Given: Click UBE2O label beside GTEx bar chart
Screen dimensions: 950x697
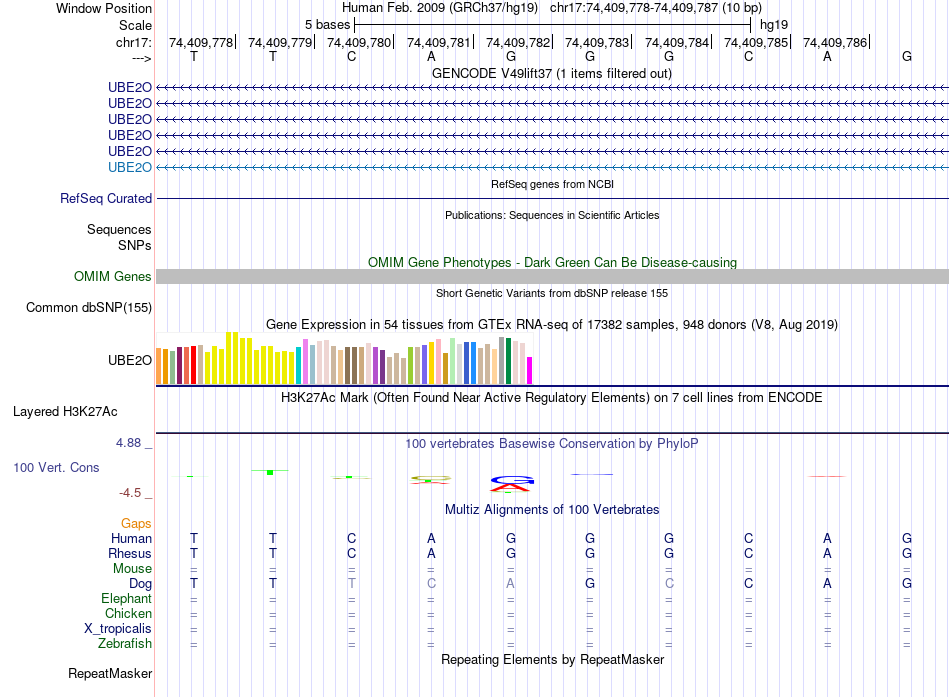Looking at the screenshot, I should (x=130, y=360).
